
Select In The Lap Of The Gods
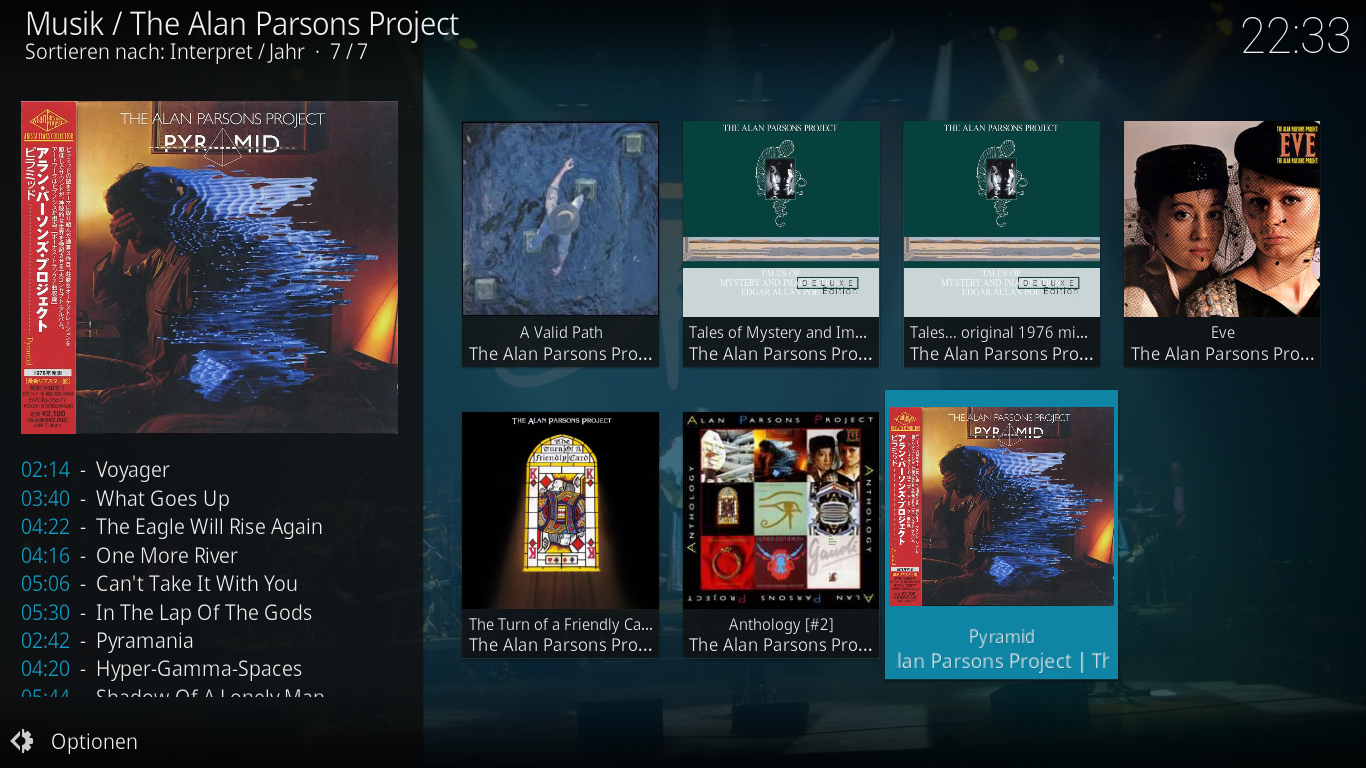(x=166, y=612)
